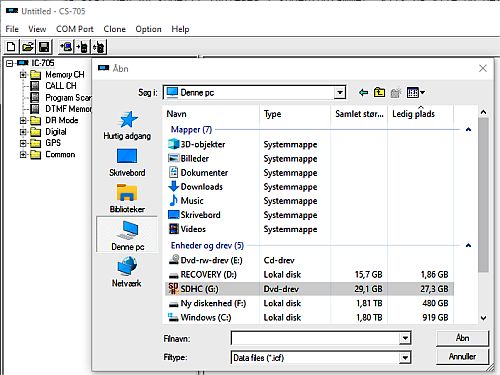Image resolution: width=500 pixels, height=375 pixels.
Task: Expand the Common tree node
Action: (x=23, y=154)
